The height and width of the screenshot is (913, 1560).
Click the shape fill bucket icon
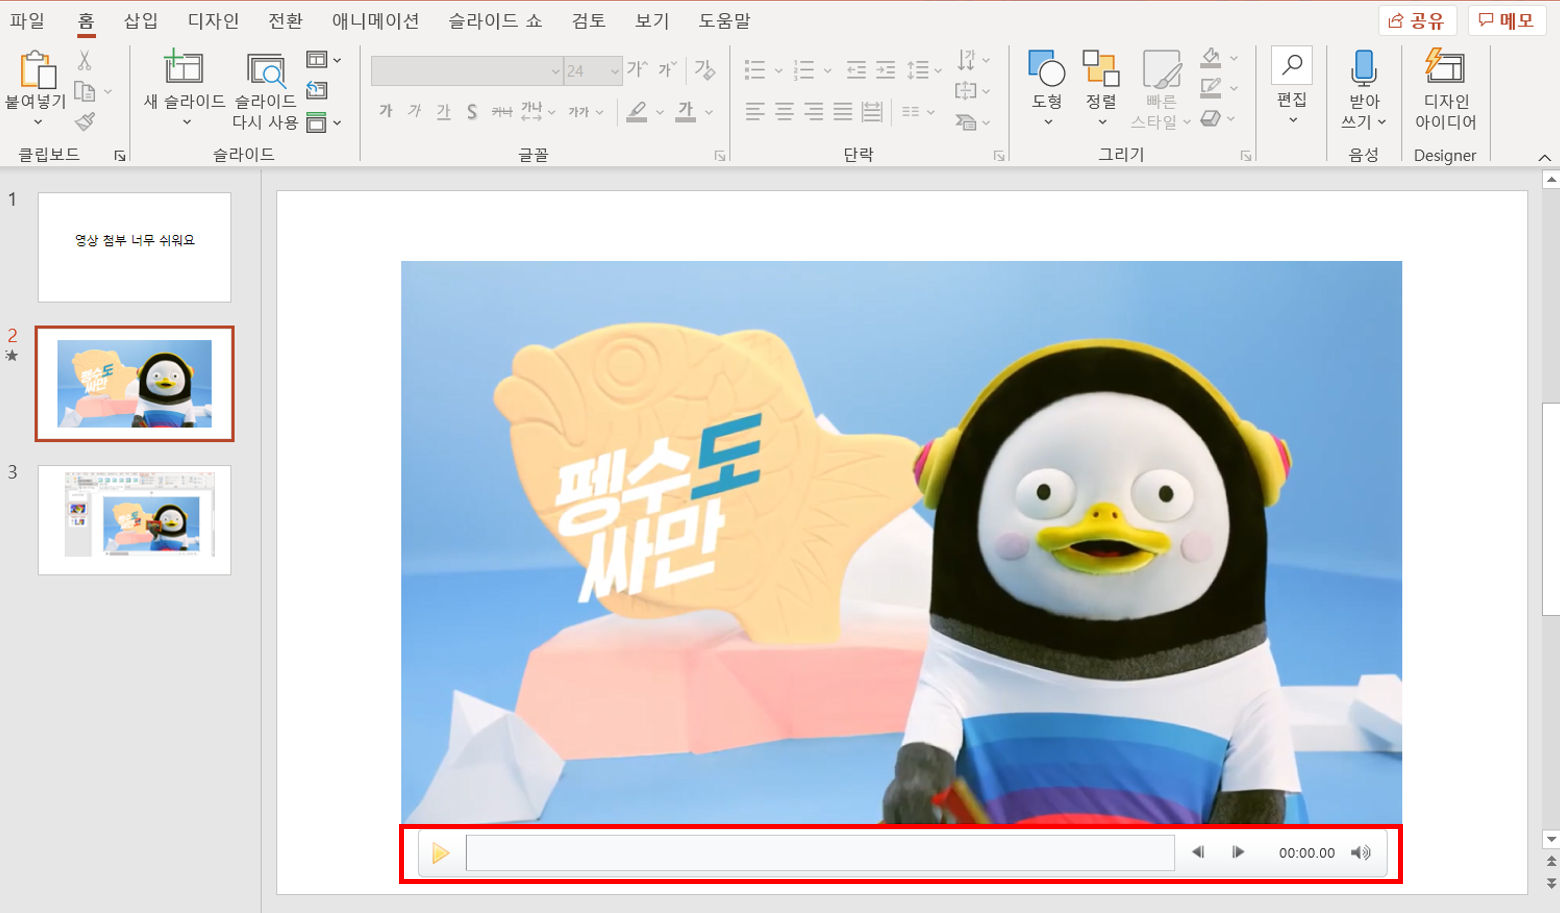[x=1211, y=58]
